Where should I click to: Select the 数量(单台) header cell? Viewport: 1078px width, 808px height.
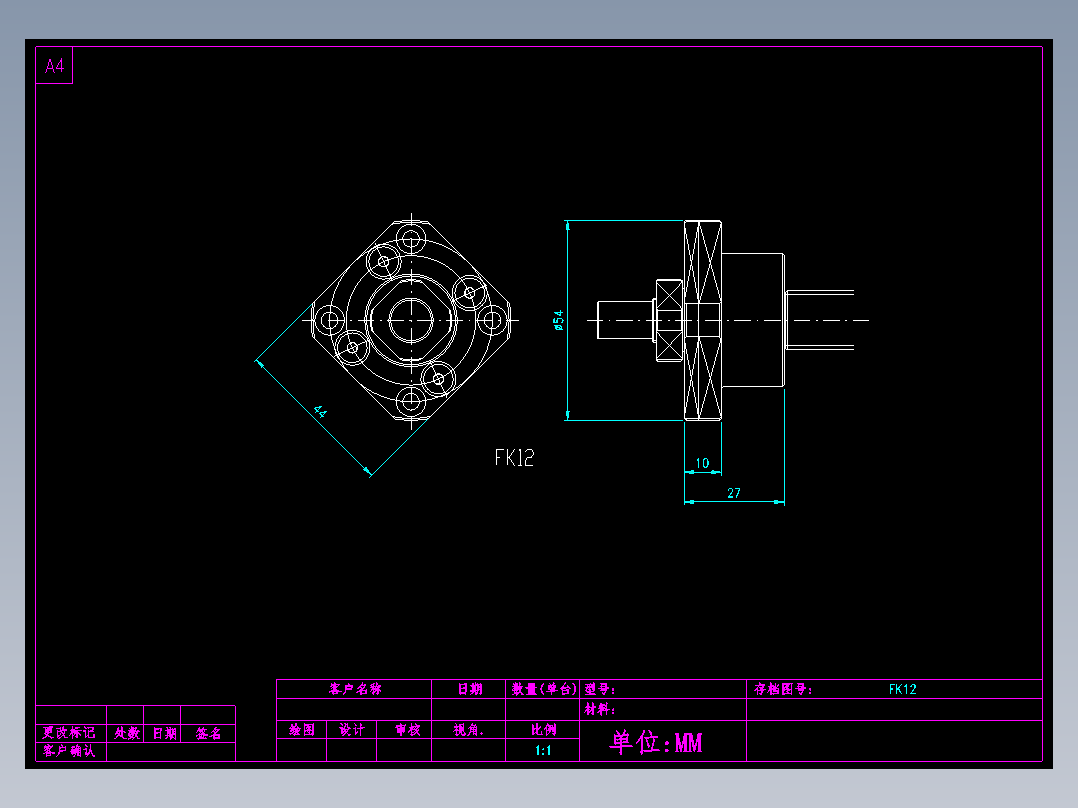click(x=543, y=689)
